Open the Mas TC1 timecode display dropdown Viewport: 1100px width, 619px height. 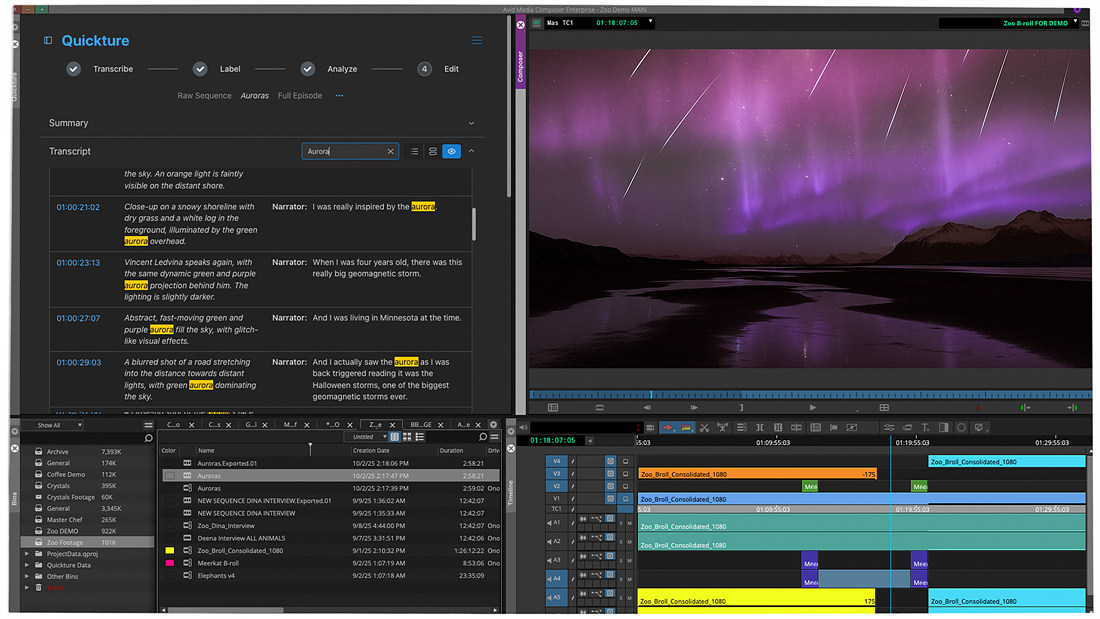pos(650,22)
